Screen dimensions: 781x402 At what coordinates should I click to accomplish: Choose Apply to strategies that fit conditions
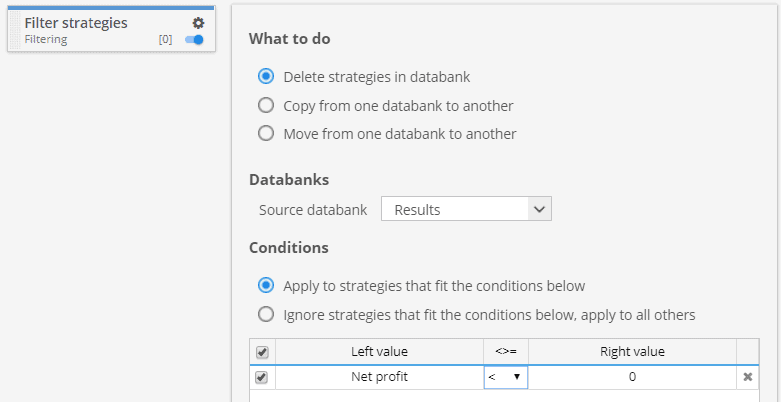266,286
